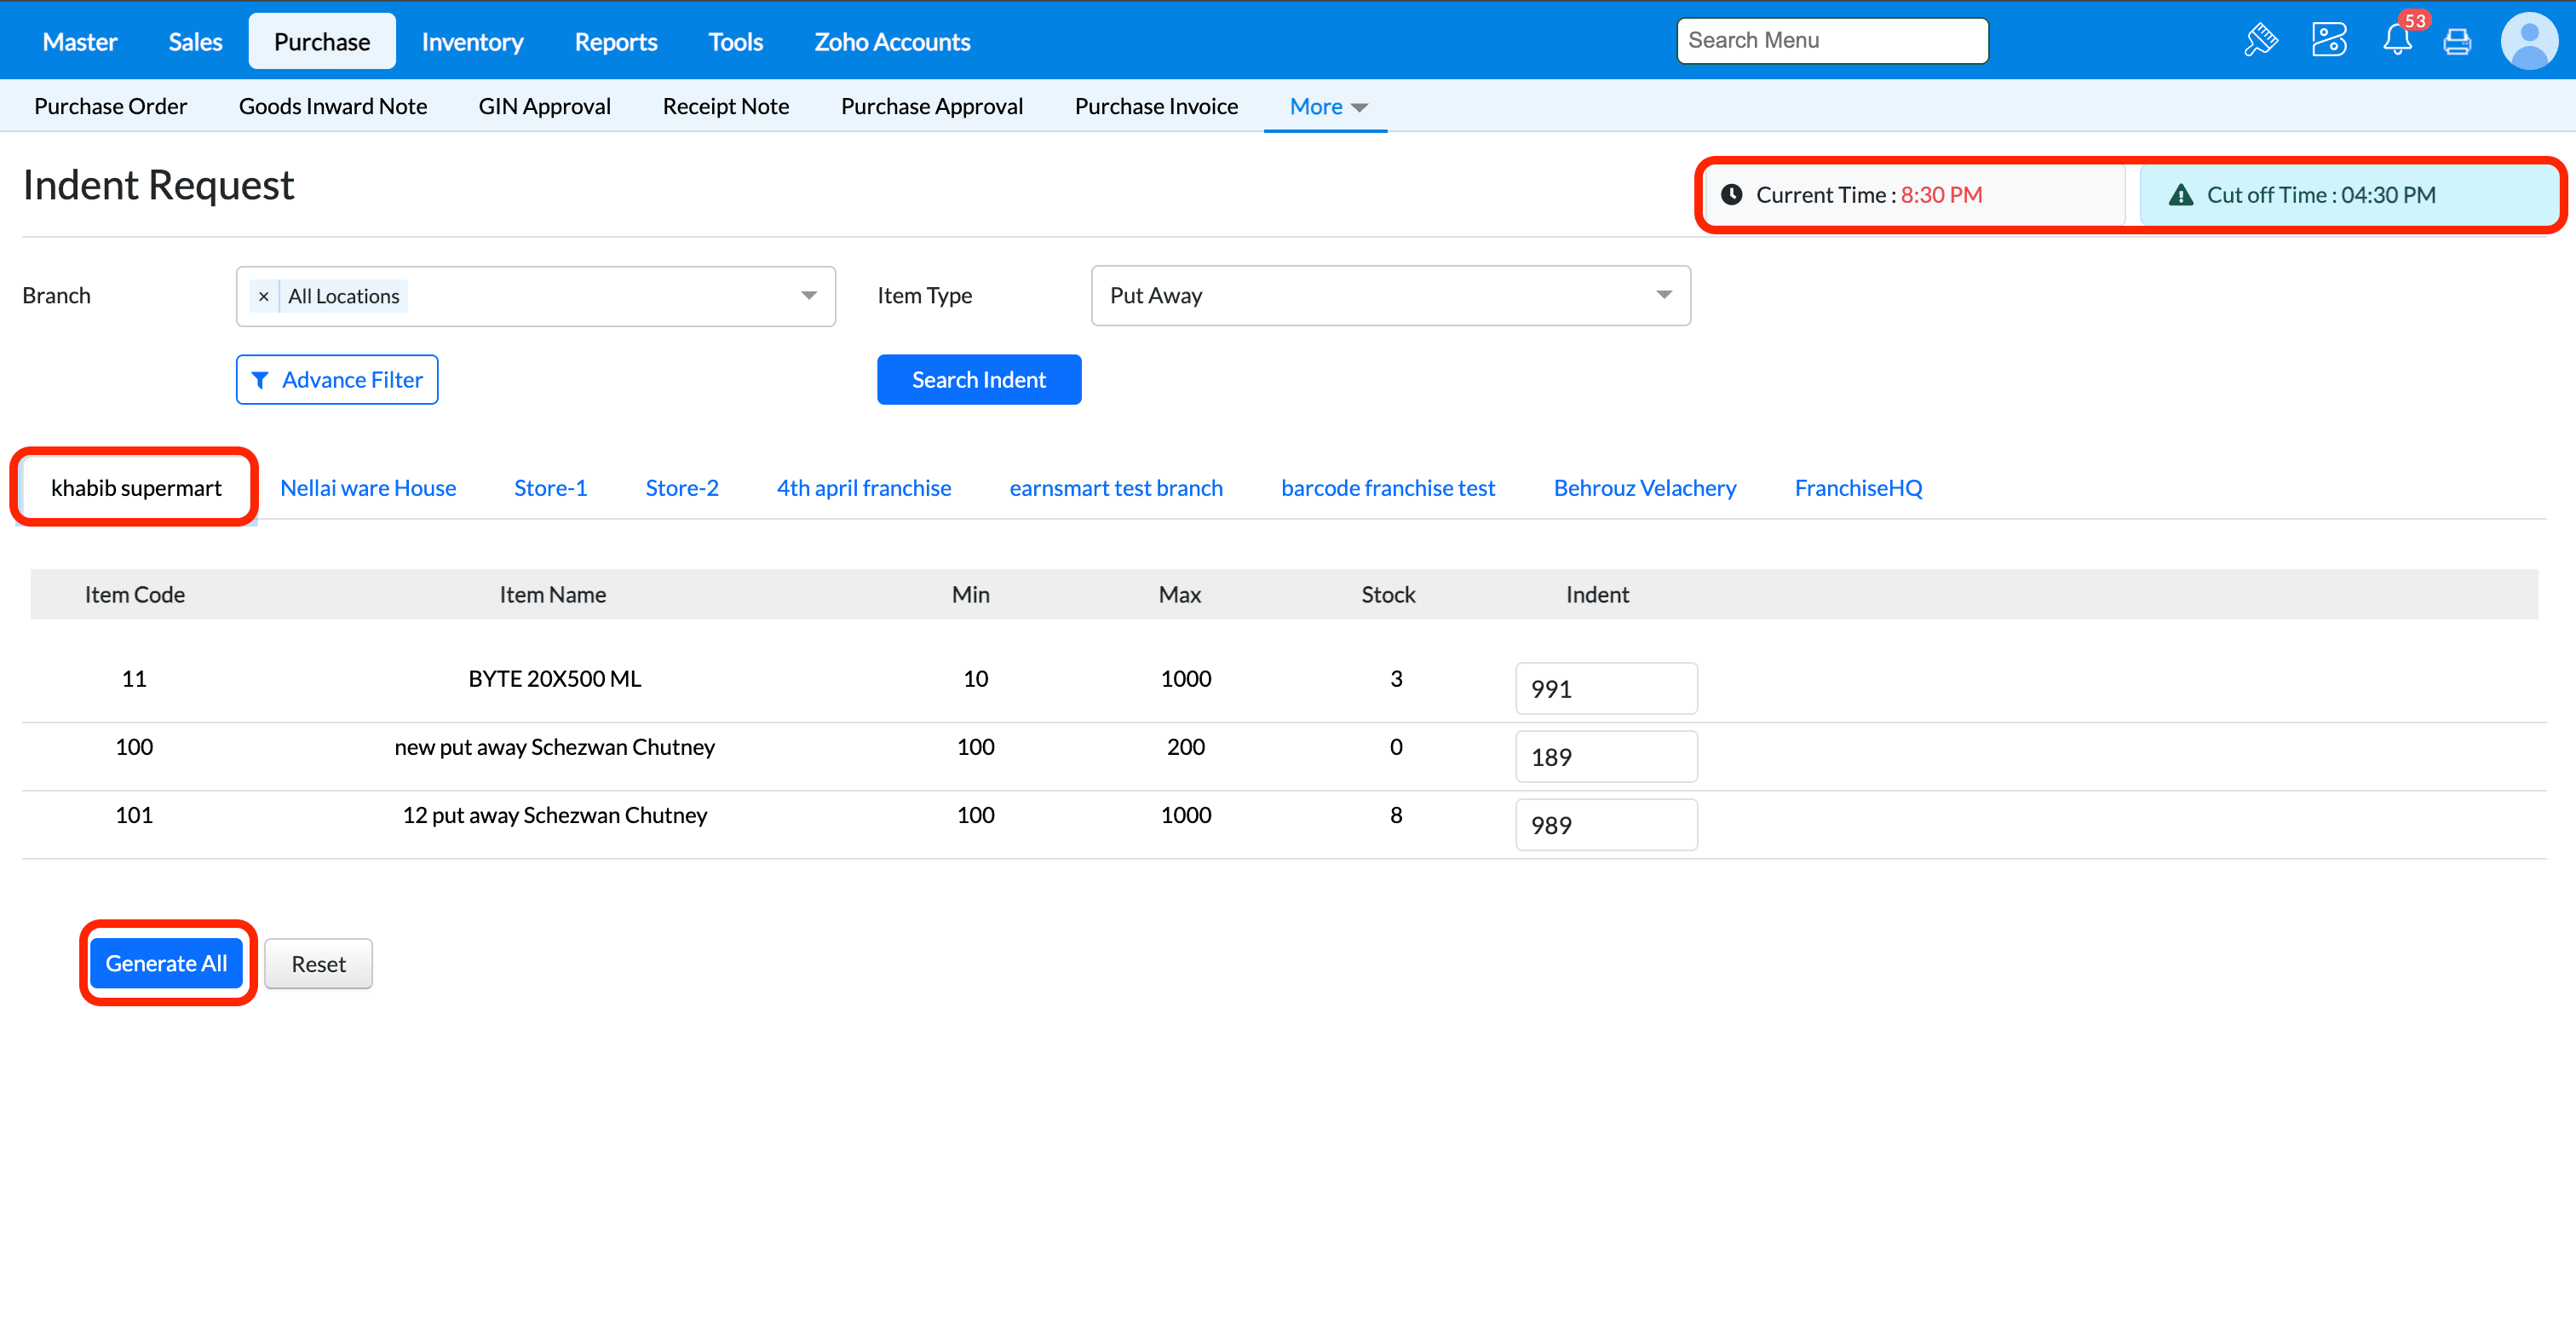This screenshot has width=2576, height=1336.
Task: Open the user profile avatar
Action: point(2528,41)
